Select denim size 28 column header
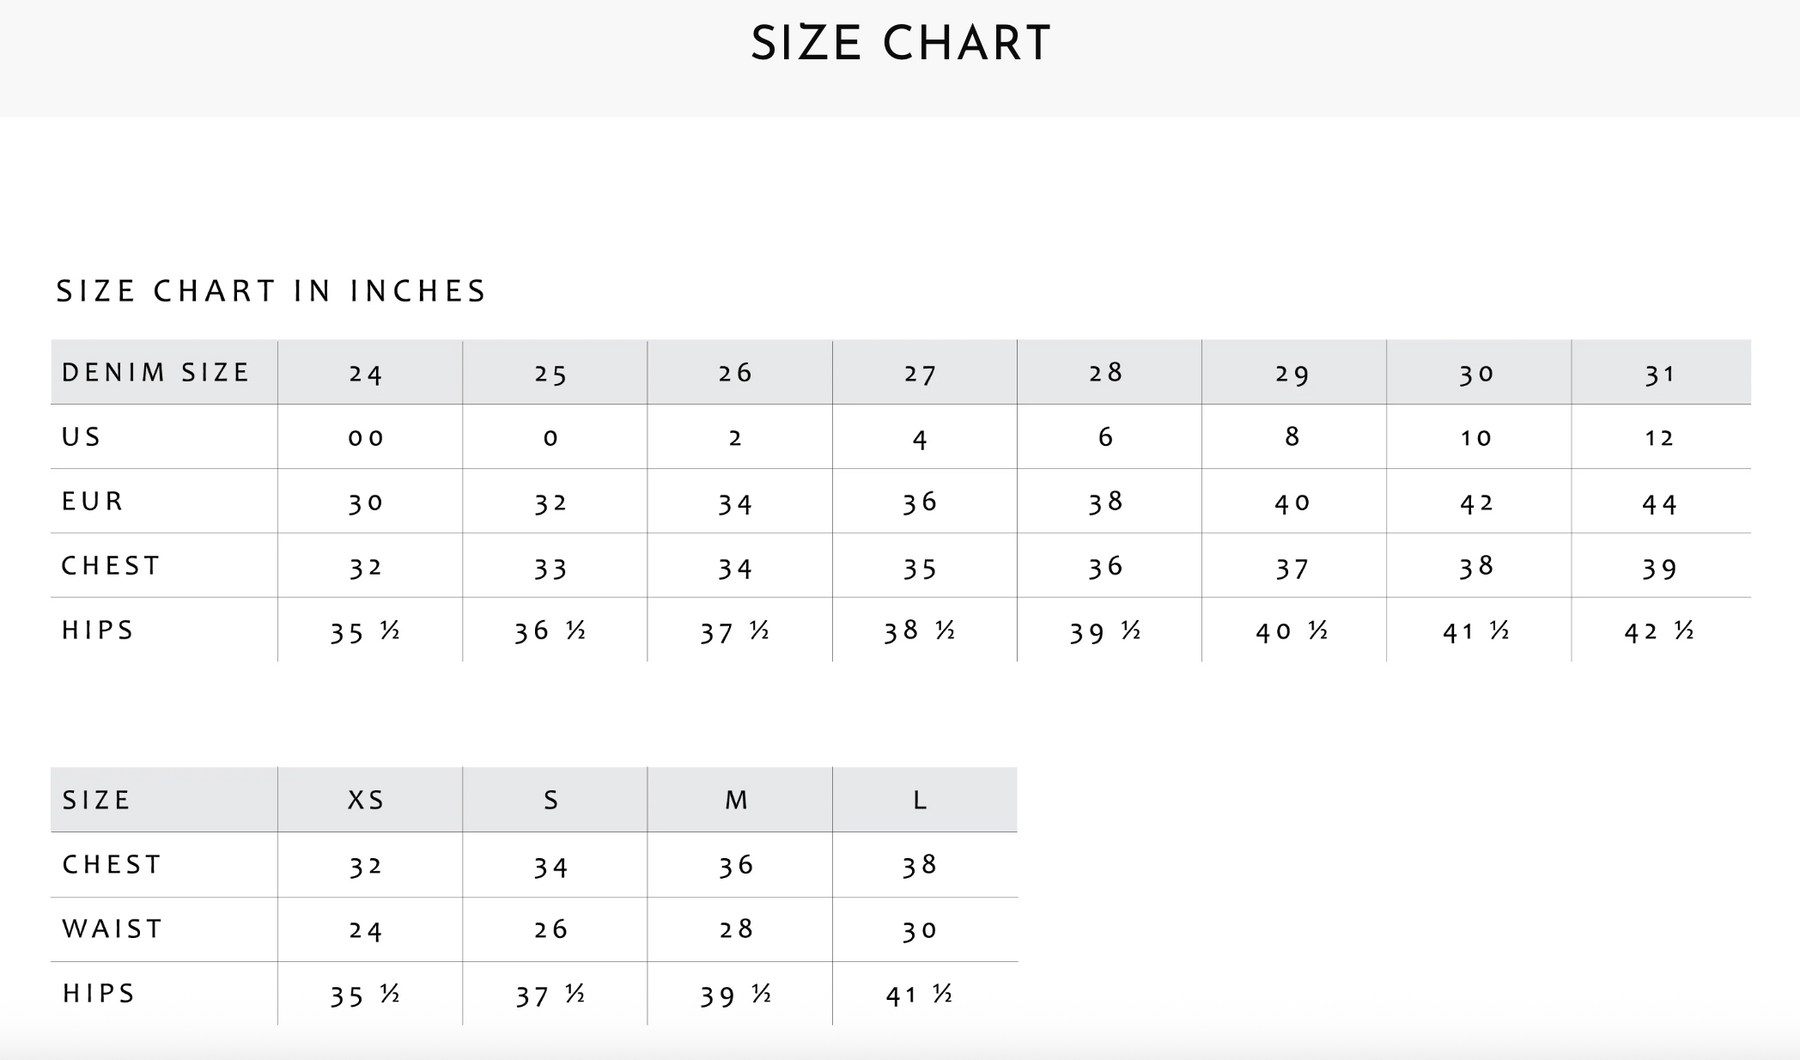The image size is (1800, 1060). click(1106, 373)
